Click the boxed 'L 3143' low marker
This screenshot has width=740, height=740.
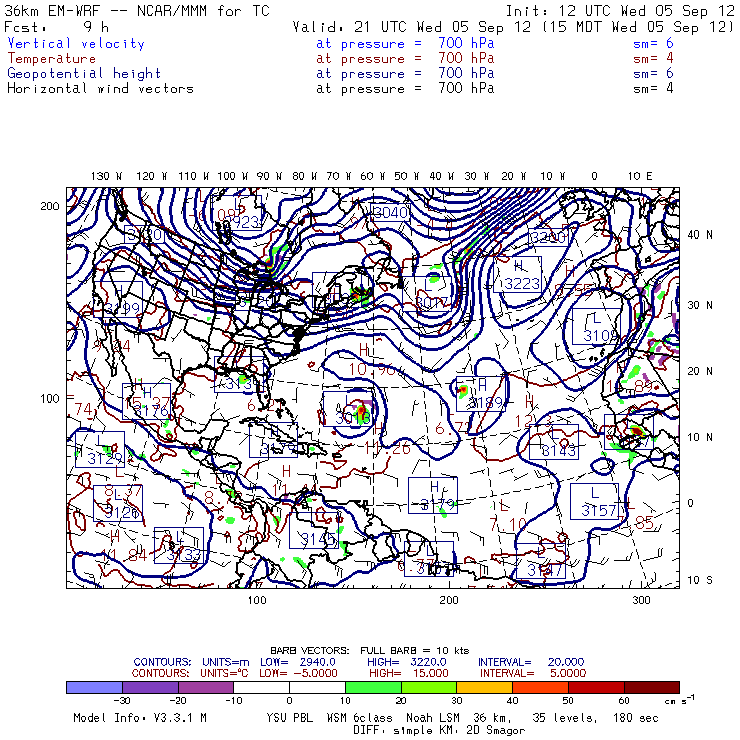click(x=554, y=442)
